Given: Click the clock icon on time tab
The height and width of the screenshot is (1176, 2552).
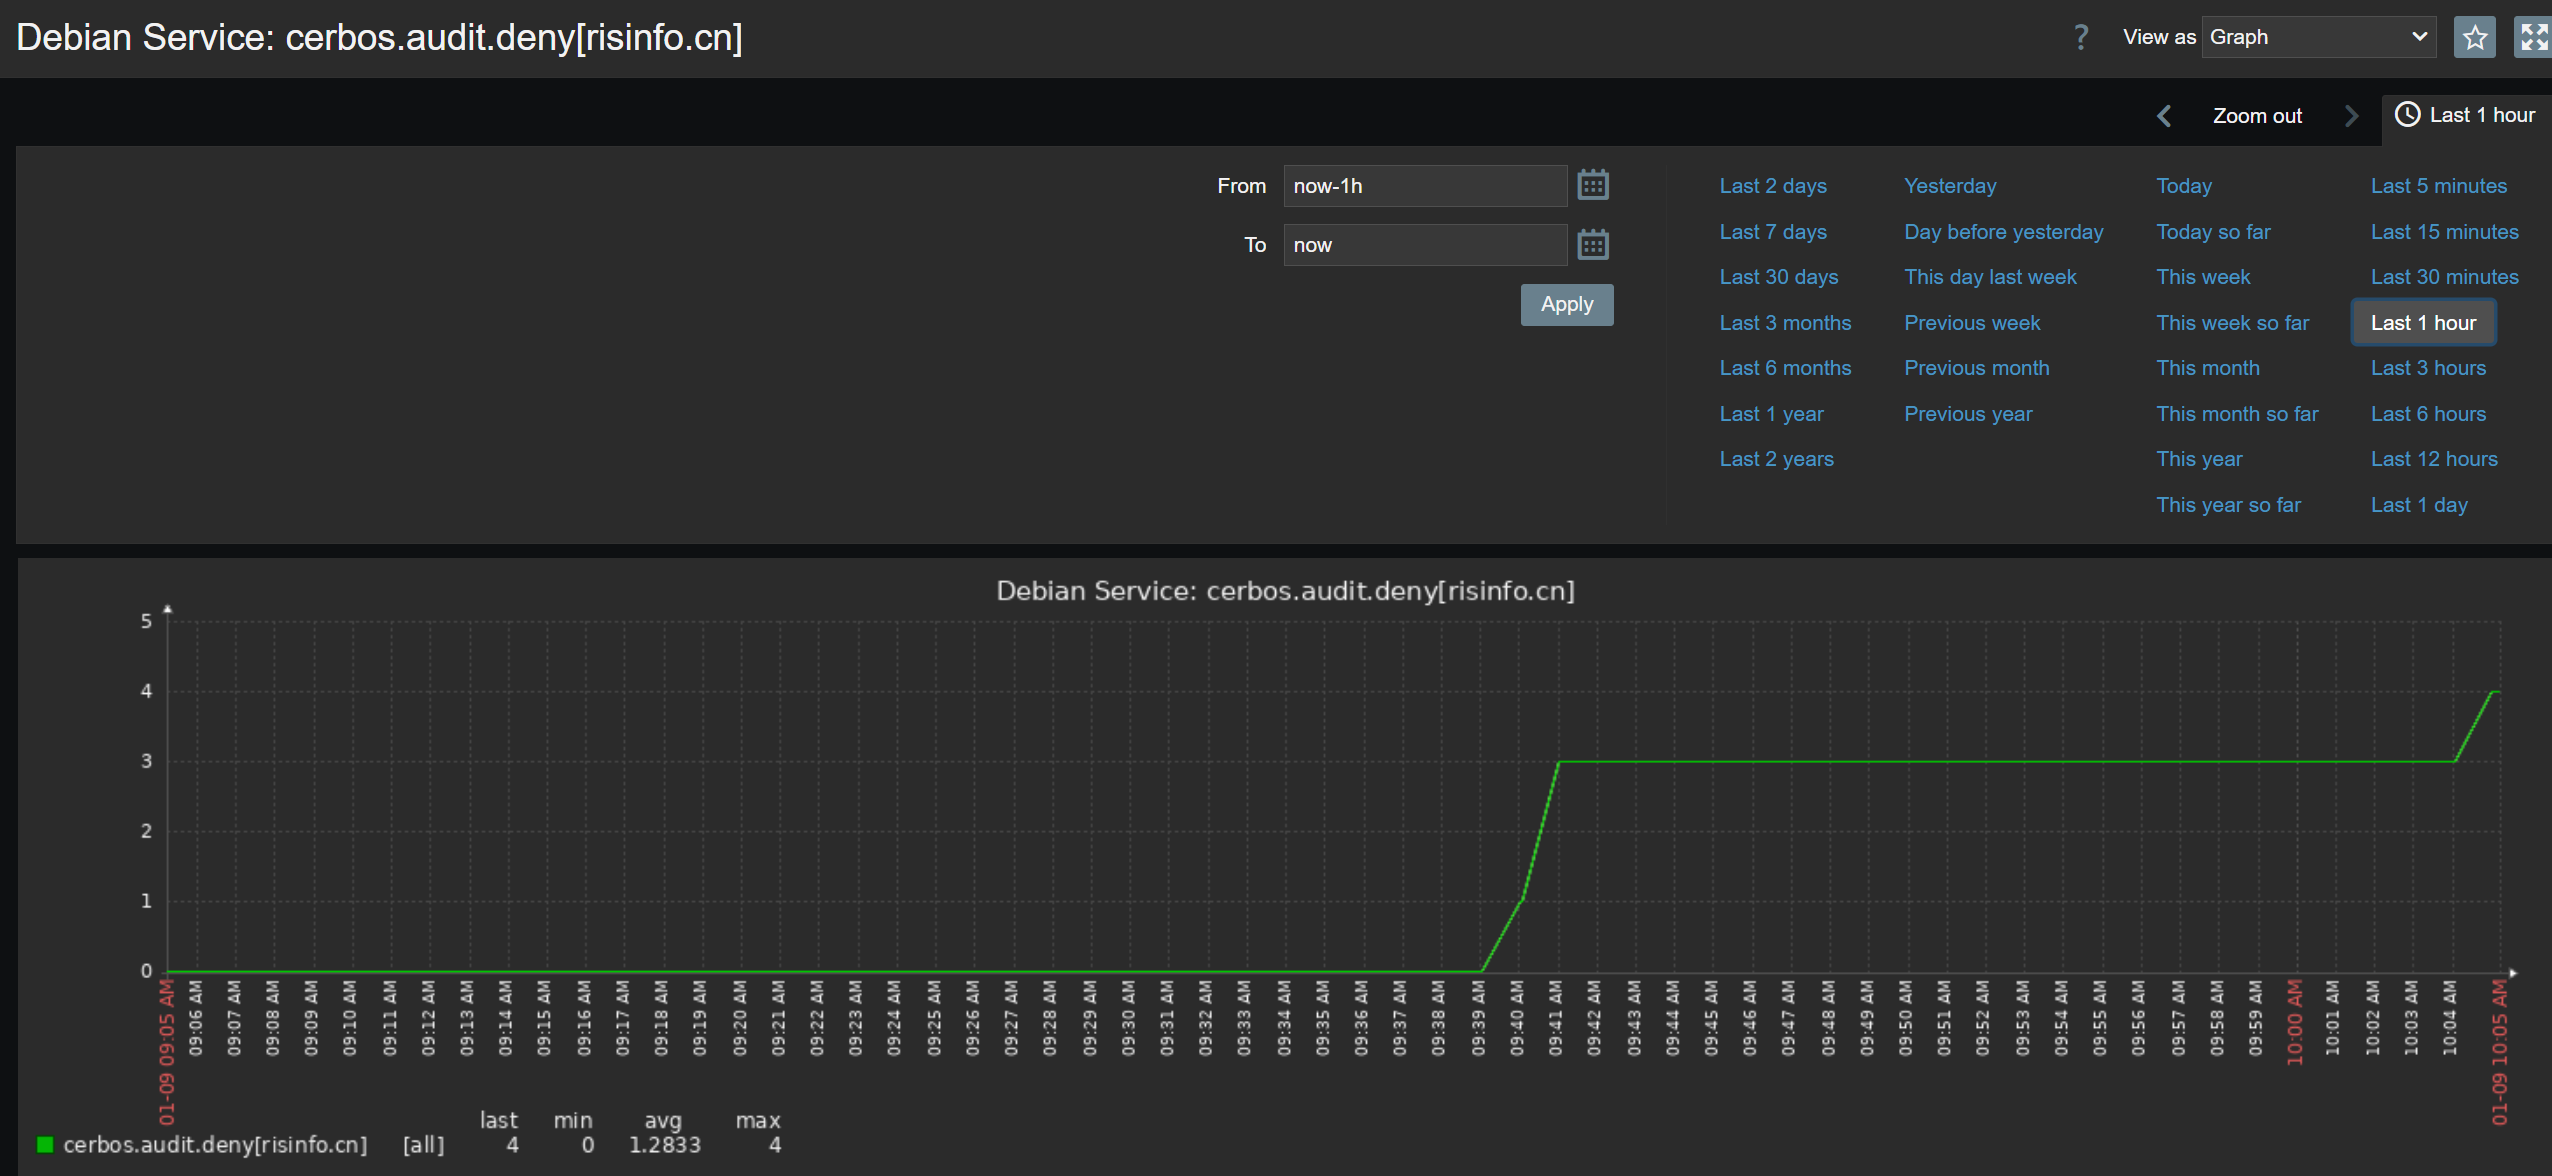Looking at the screenshot, I should pos(2407,115).
